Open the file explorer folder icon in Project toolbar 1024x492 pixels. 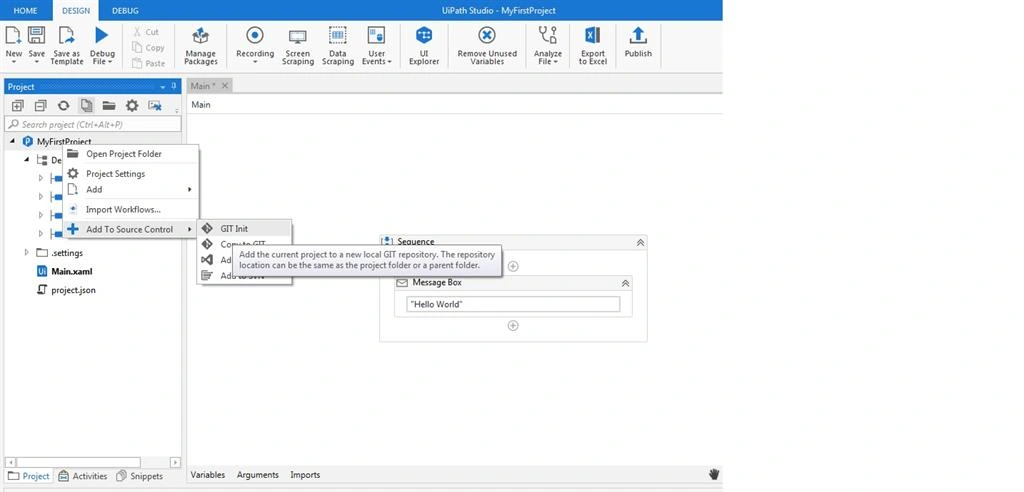point(109,105)
